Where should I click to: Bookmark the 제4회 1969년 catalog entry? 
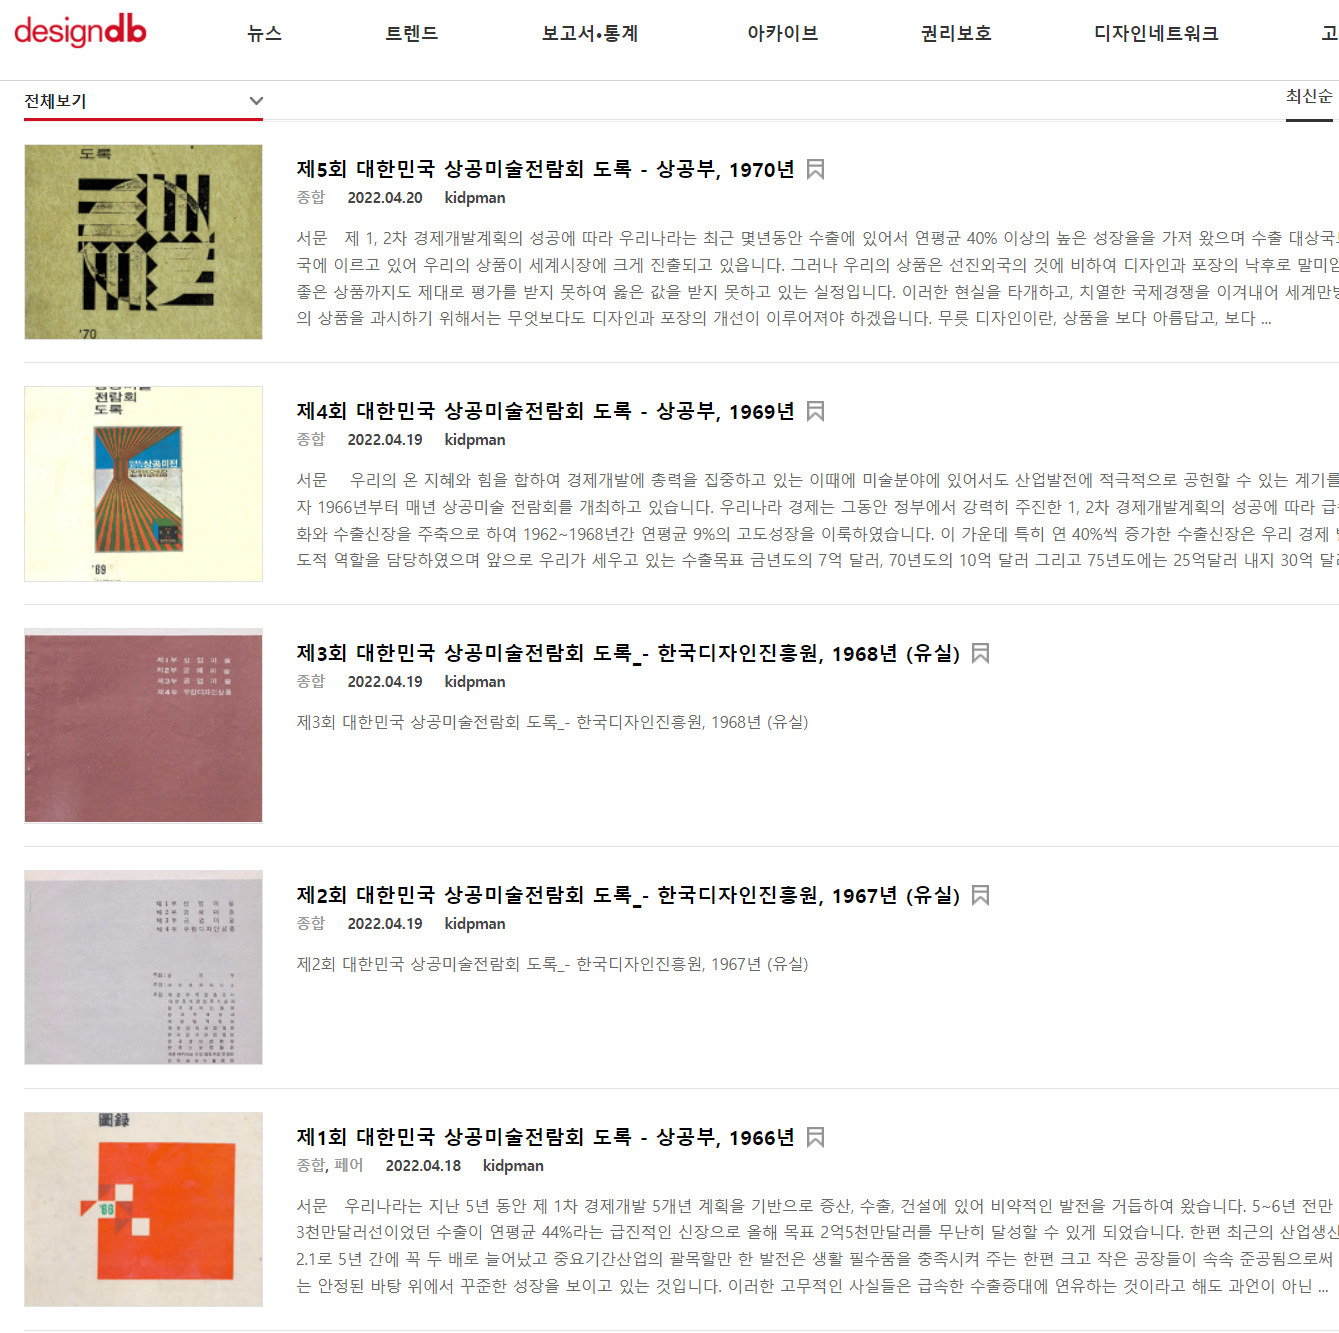(x=815, y=411)
